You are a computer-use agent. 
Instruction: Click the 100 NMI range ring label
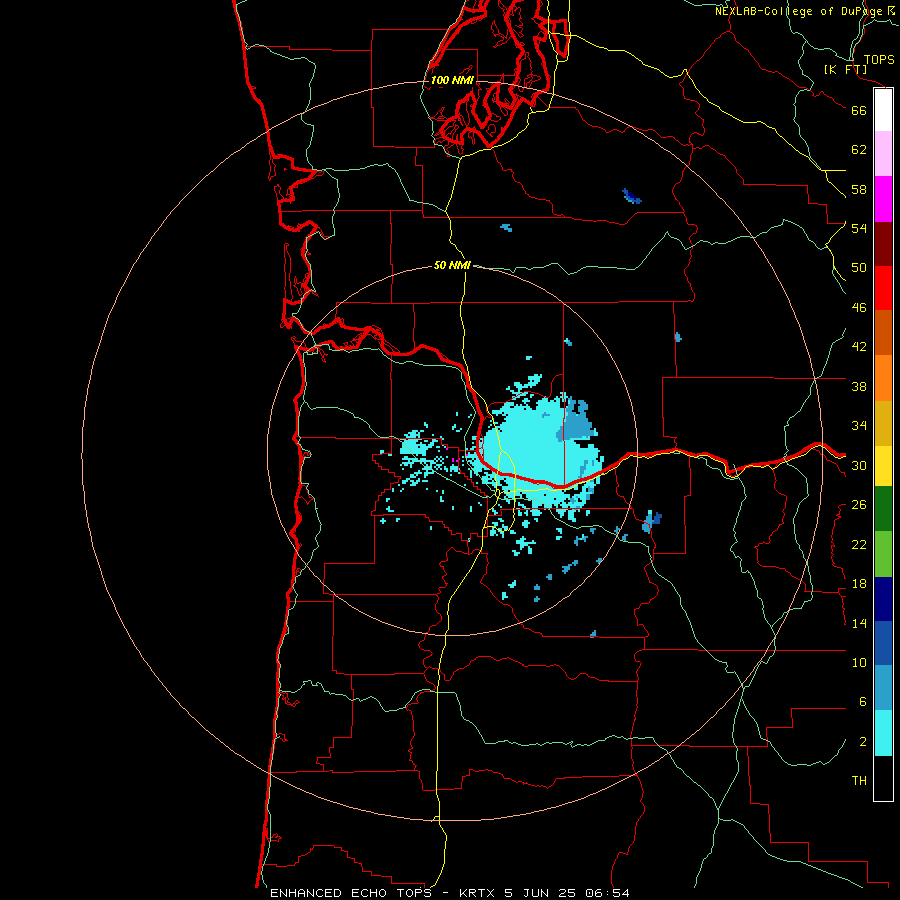pyautogui.click(x=452, y=80)
